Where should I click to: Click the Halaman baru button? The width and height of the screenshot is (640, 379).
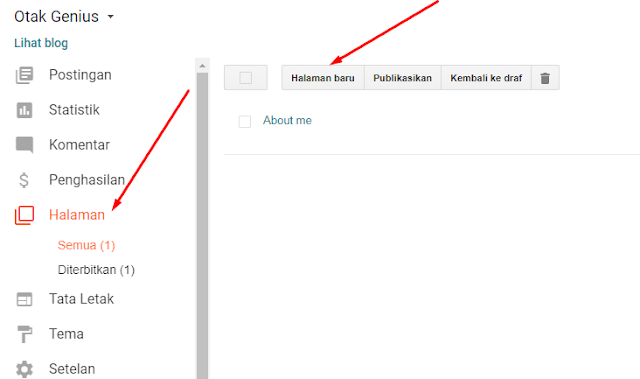(x=323, y=78)
